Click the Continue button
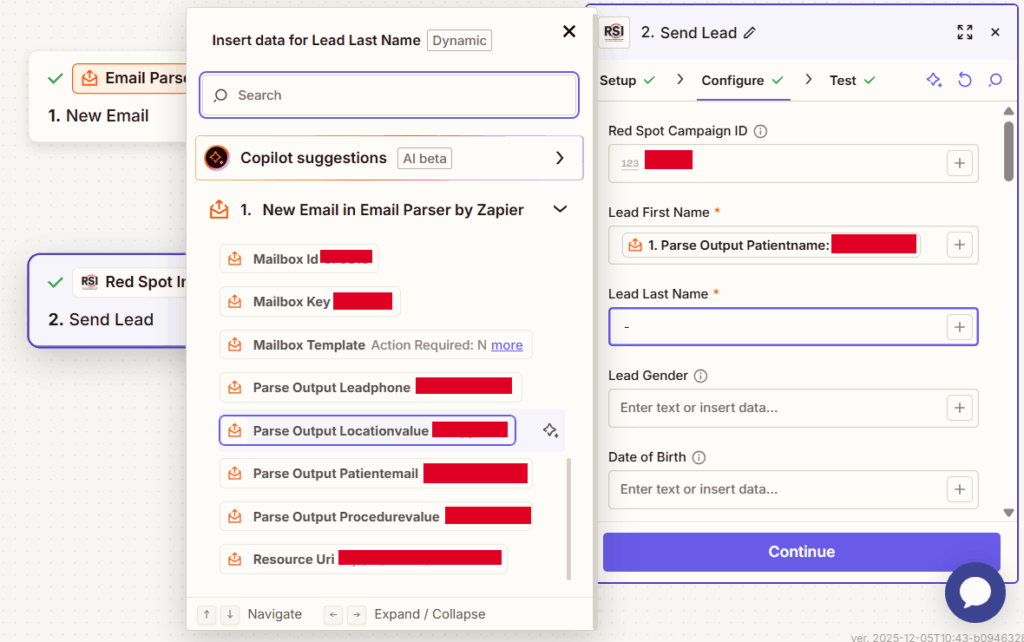 (801, 552)
